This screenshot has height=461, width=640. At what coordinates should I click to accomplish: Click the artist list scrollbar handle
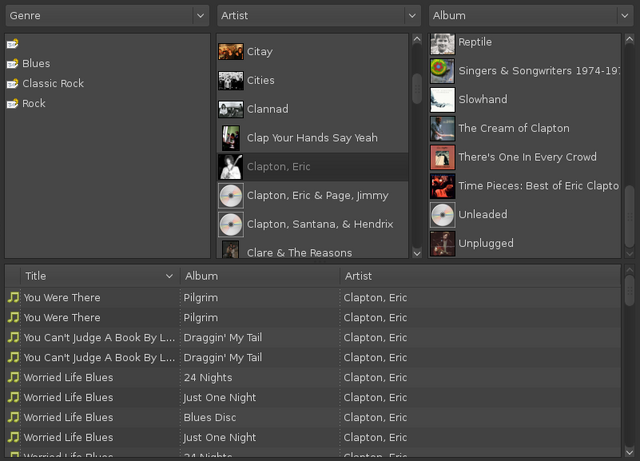click(417, 88)
